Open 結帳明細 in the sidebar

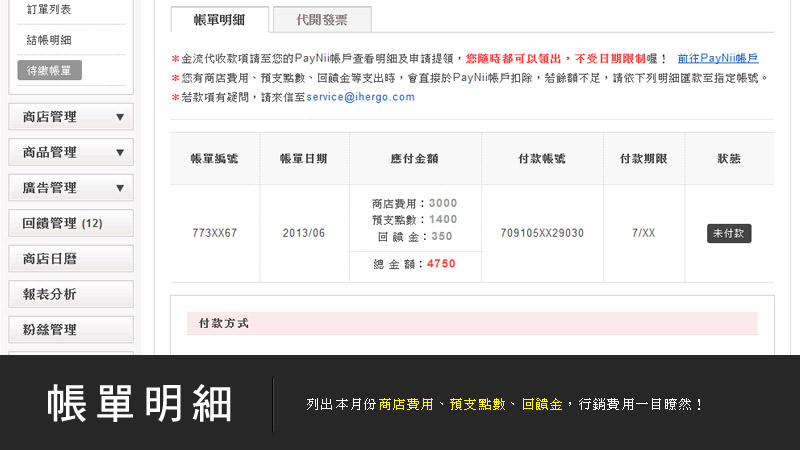click(49, 41)
